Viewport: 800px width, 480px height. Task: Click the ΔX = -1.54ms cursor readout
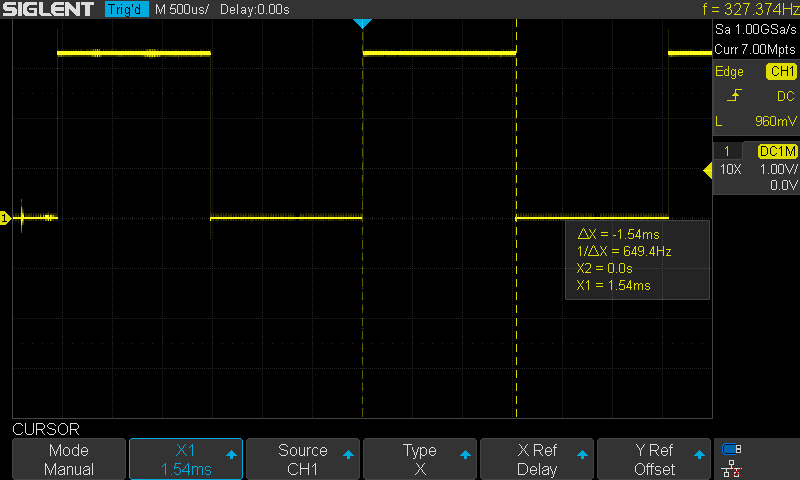pos(618,234)
